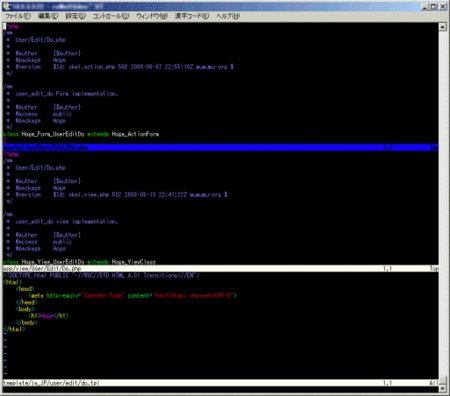The width and height of the screenshot is (450, 396).
Task: Click the opening <html> tag line
Action: click(x=12, y=282)
